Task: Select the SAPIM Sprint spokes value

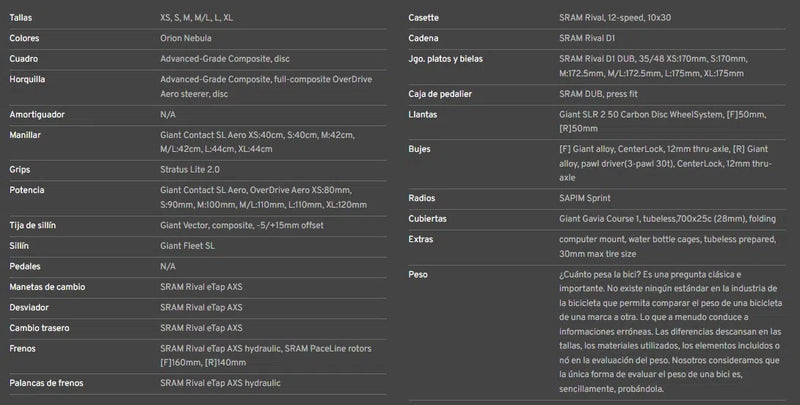Action: click(x=585, y=198)
